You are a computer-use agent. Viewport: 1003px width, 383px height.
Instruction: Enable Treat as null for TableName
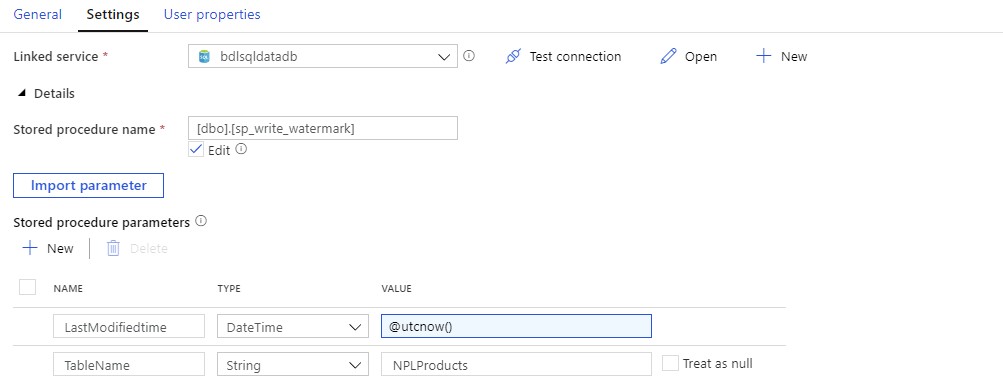pyautogui.click(x=670, y=363)
